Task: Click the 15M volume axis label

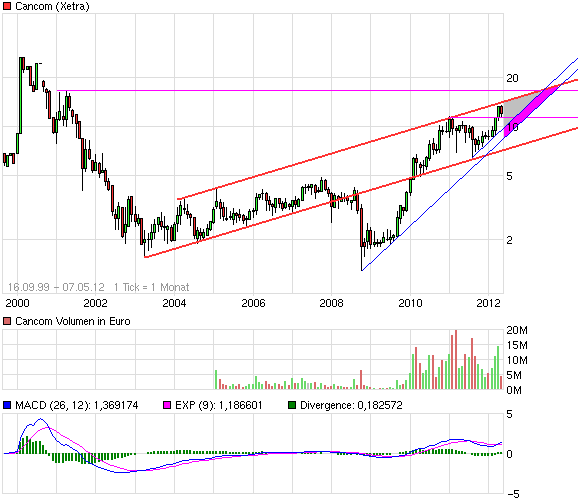Action: click(x=517, y=345)
